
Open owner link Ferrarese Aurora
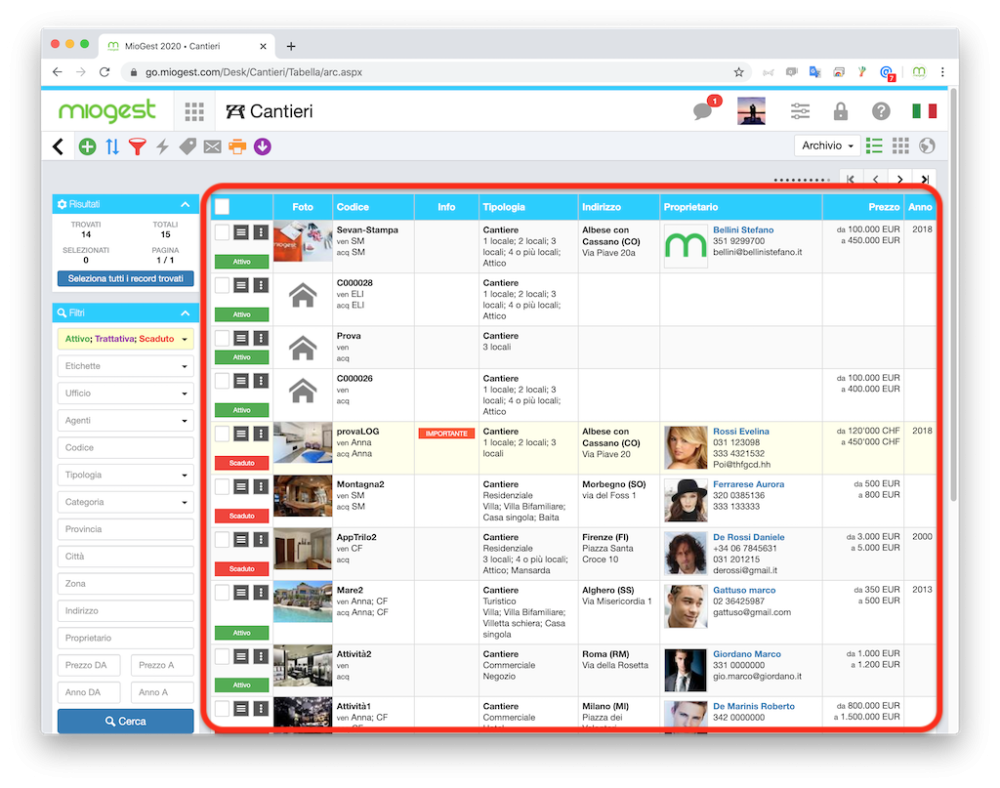pos(749,484)
